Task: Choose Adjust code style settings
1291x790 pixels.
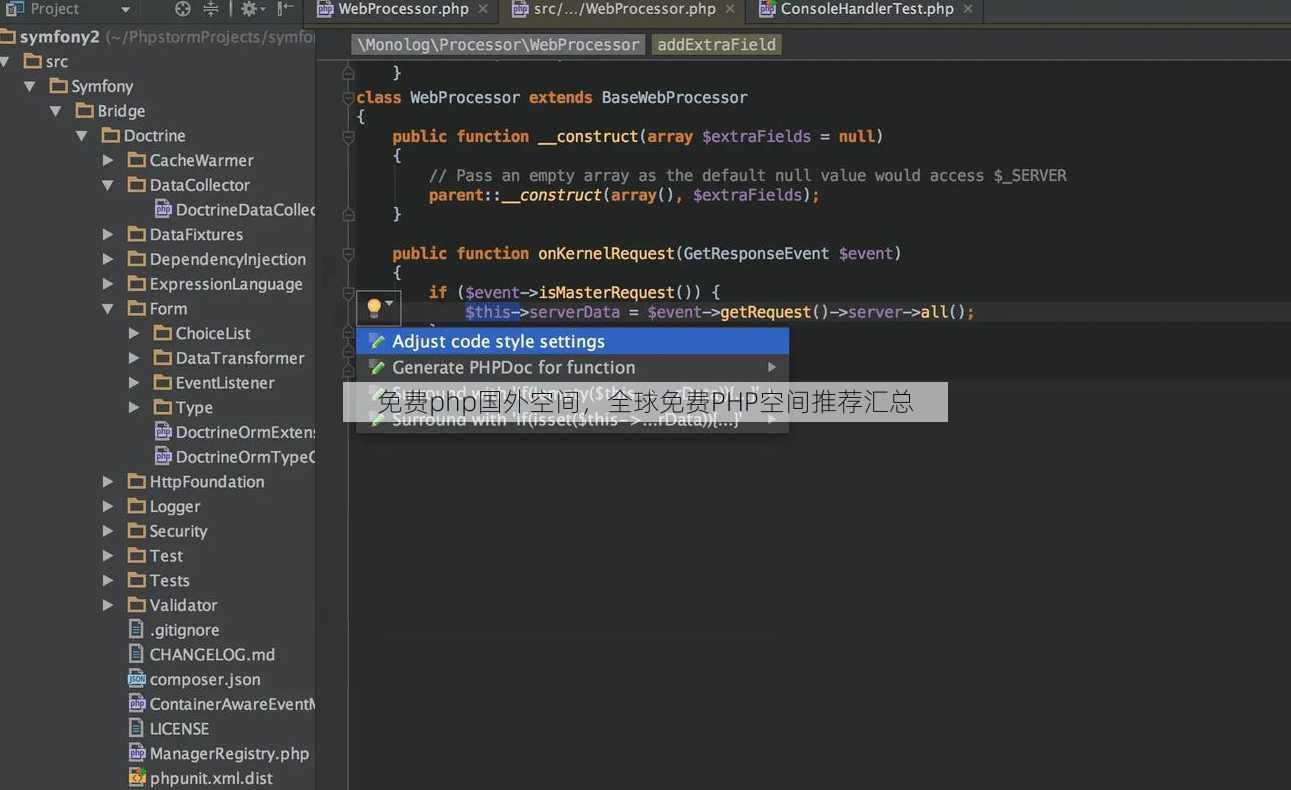Action: (573, 342)
